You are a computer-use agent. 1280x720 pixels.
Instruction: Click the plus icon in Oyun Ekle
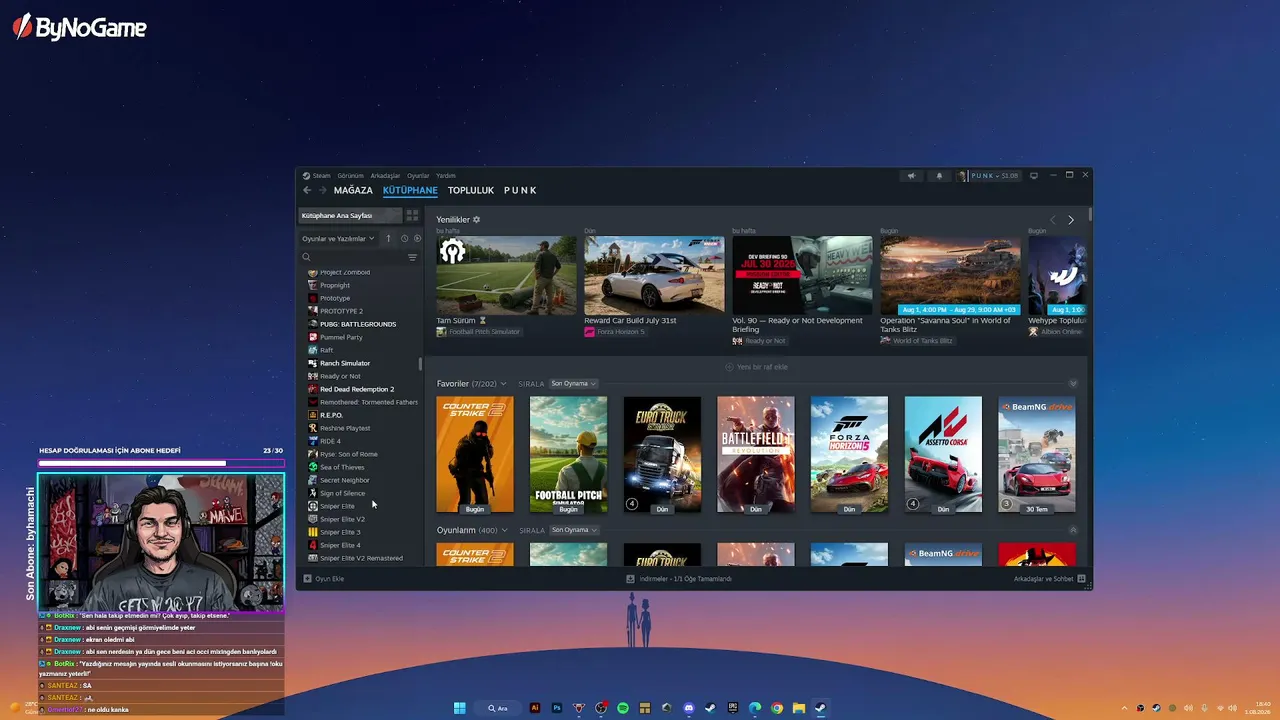point(307,579)
